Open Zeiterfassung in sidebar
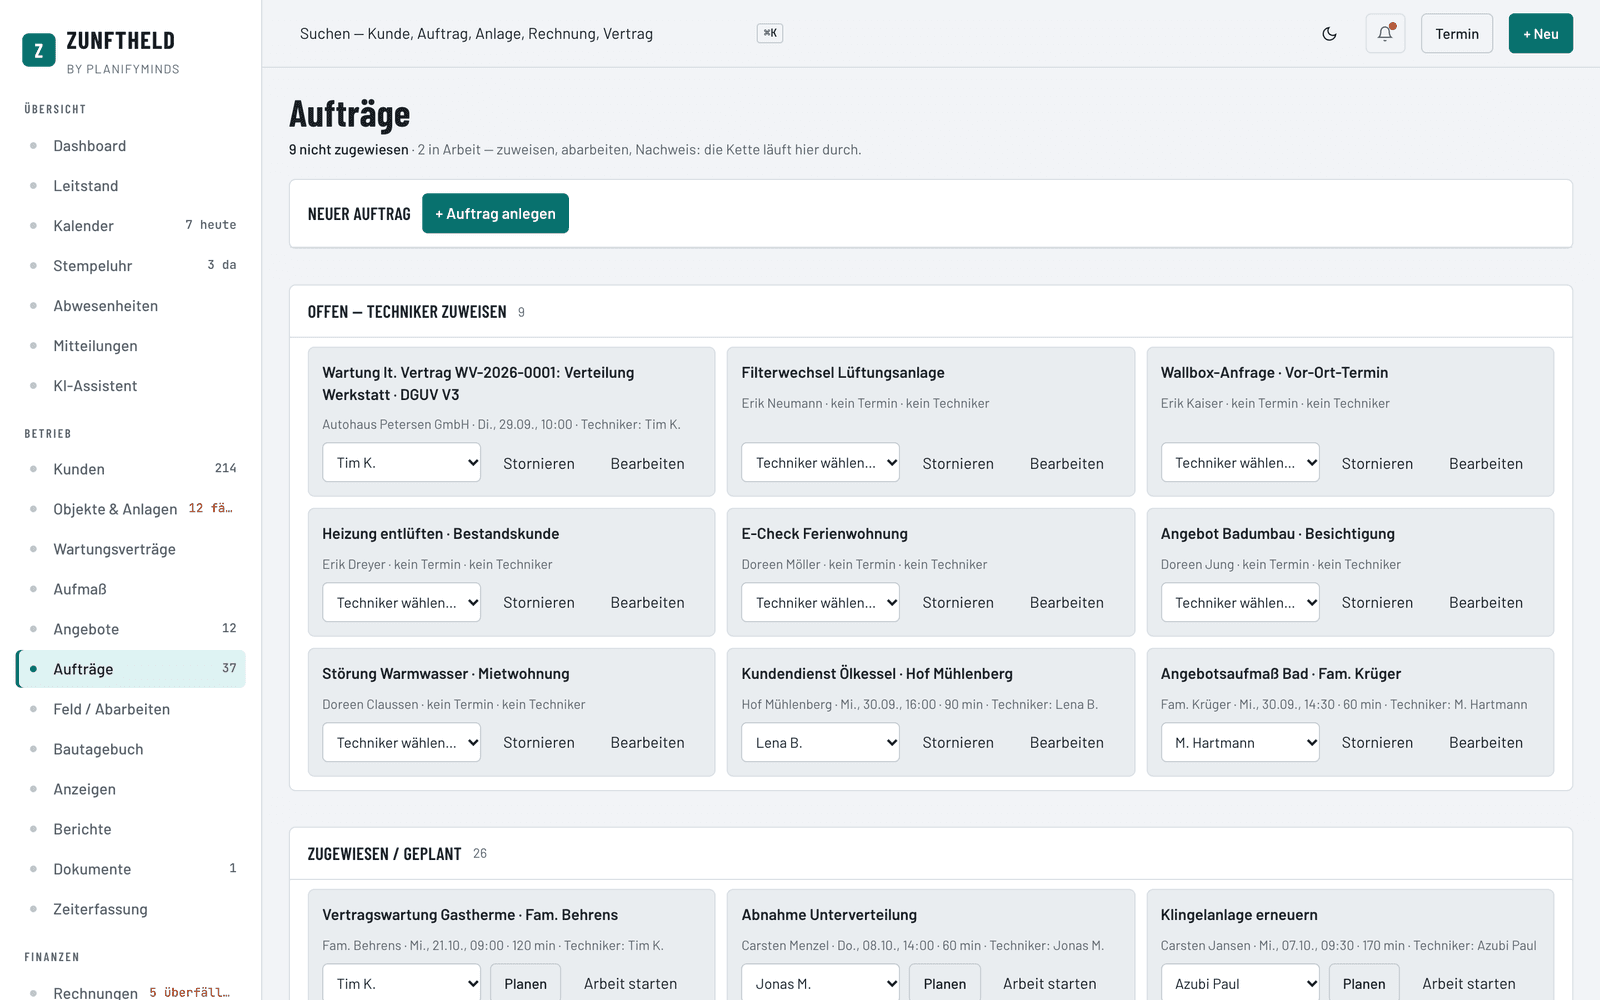 130,909
